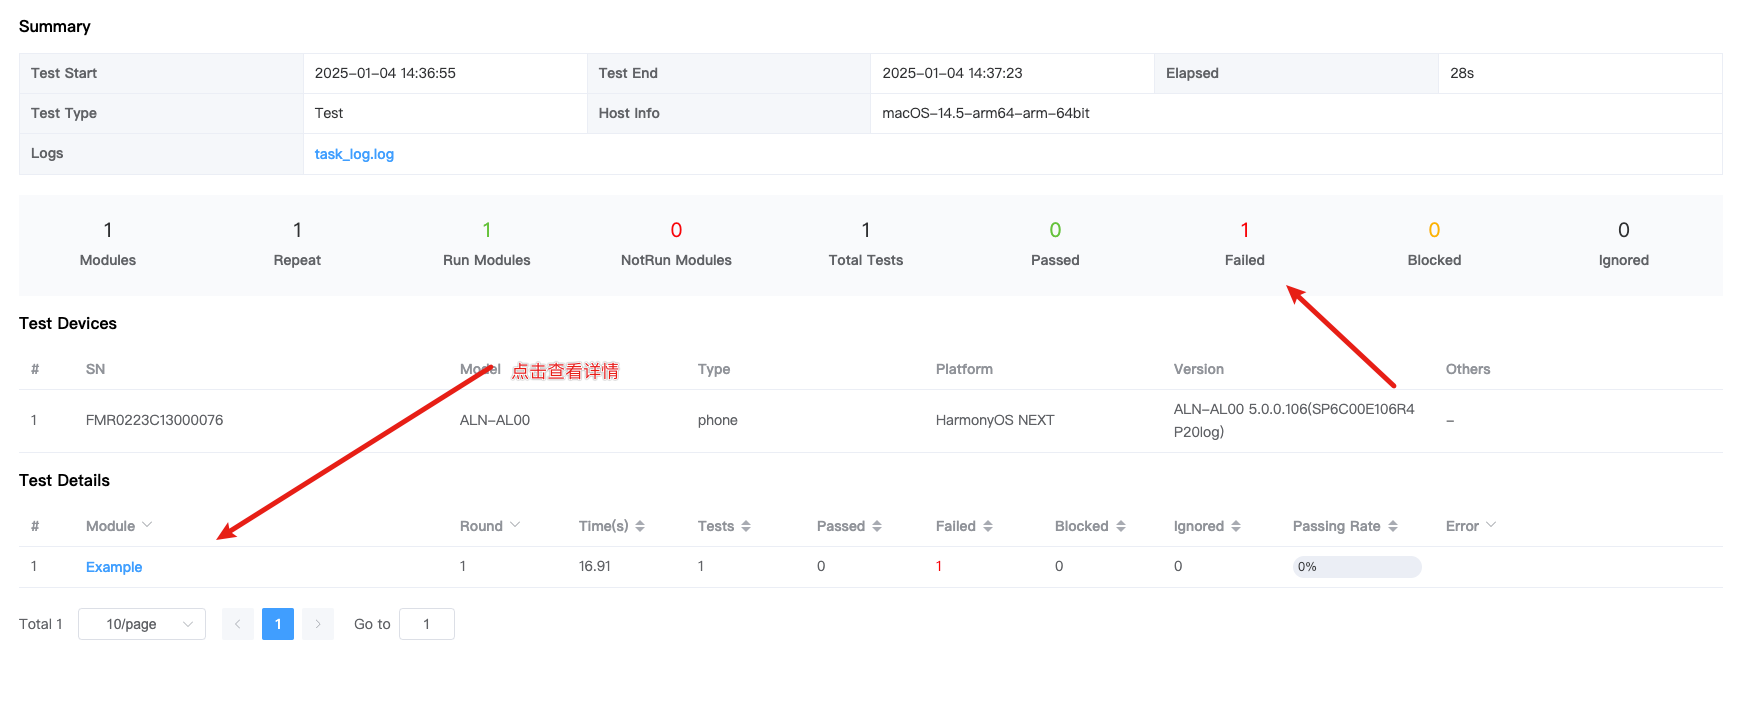Sort the Failed column using arrows

(x=988, y=526)
